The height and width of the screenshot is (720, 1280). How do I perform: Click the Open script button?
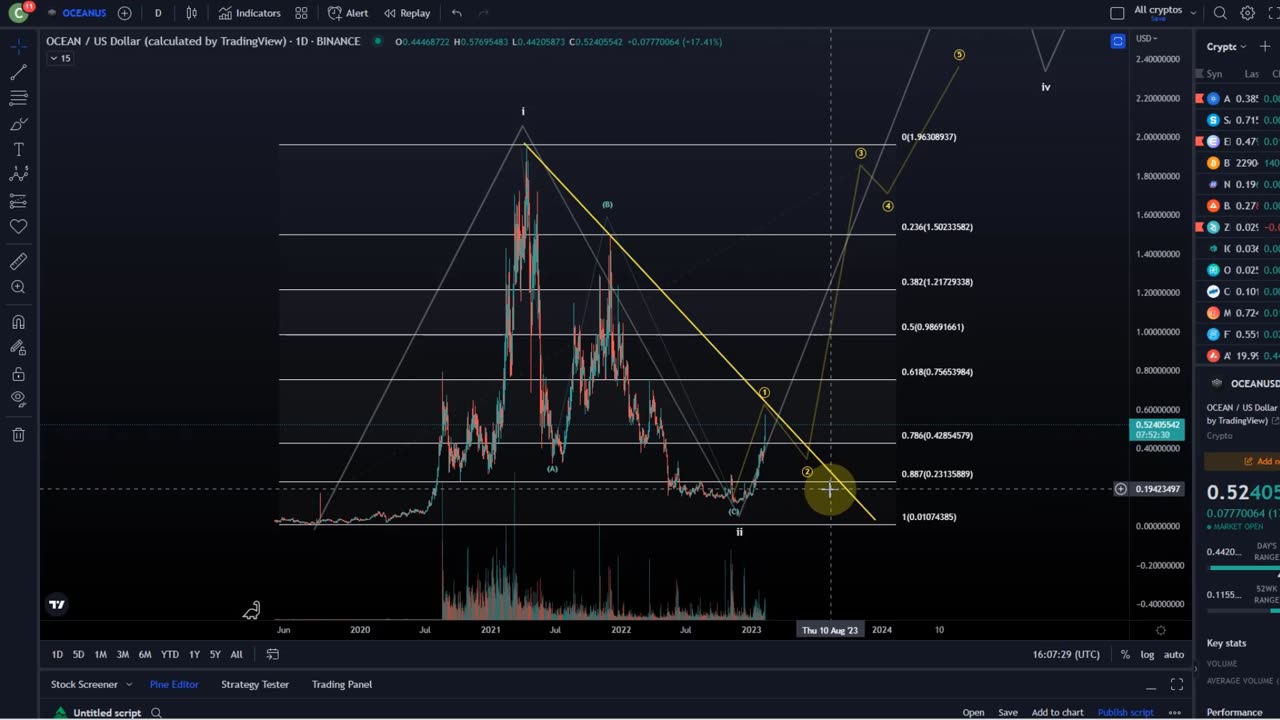pyautogui.click(x=973, y=713)
